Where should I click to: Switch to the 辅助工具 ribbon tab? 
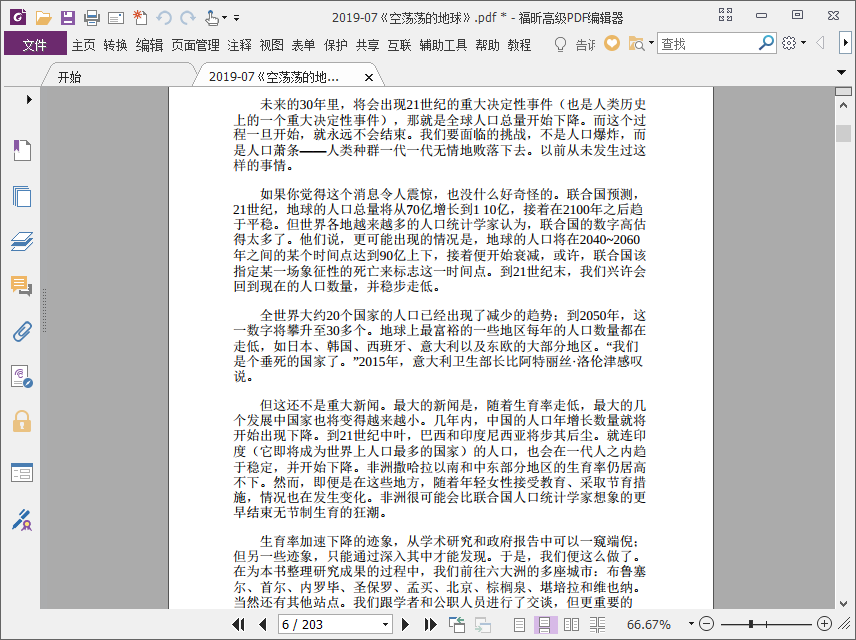click(x=443, y=45)
